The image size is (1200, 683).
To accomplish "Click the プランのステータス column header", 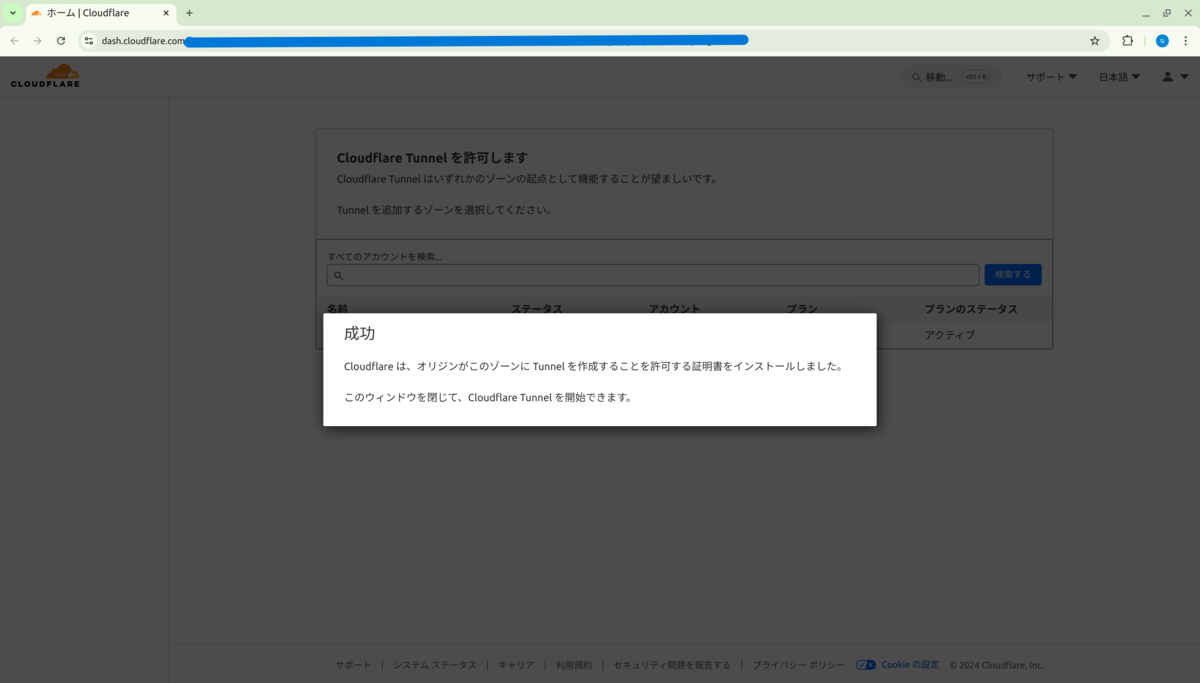I will tap(971, 309).
